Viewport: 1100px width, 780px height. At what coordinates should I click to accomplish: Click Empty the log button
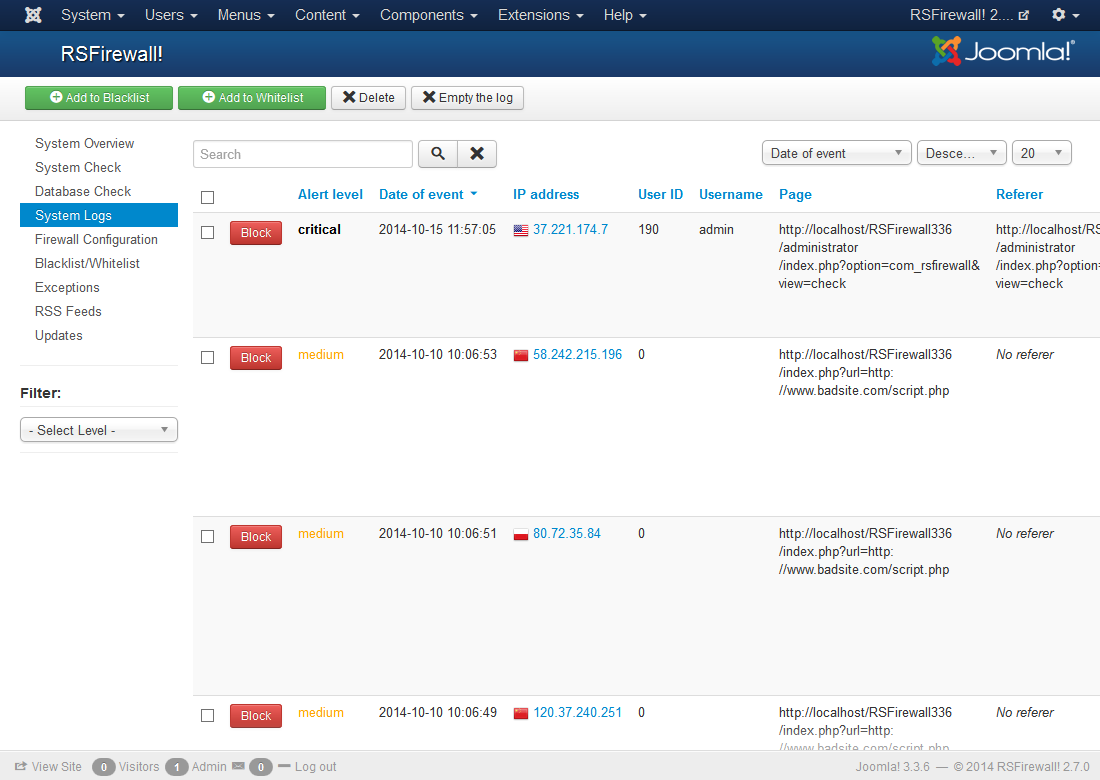point(467,98)
